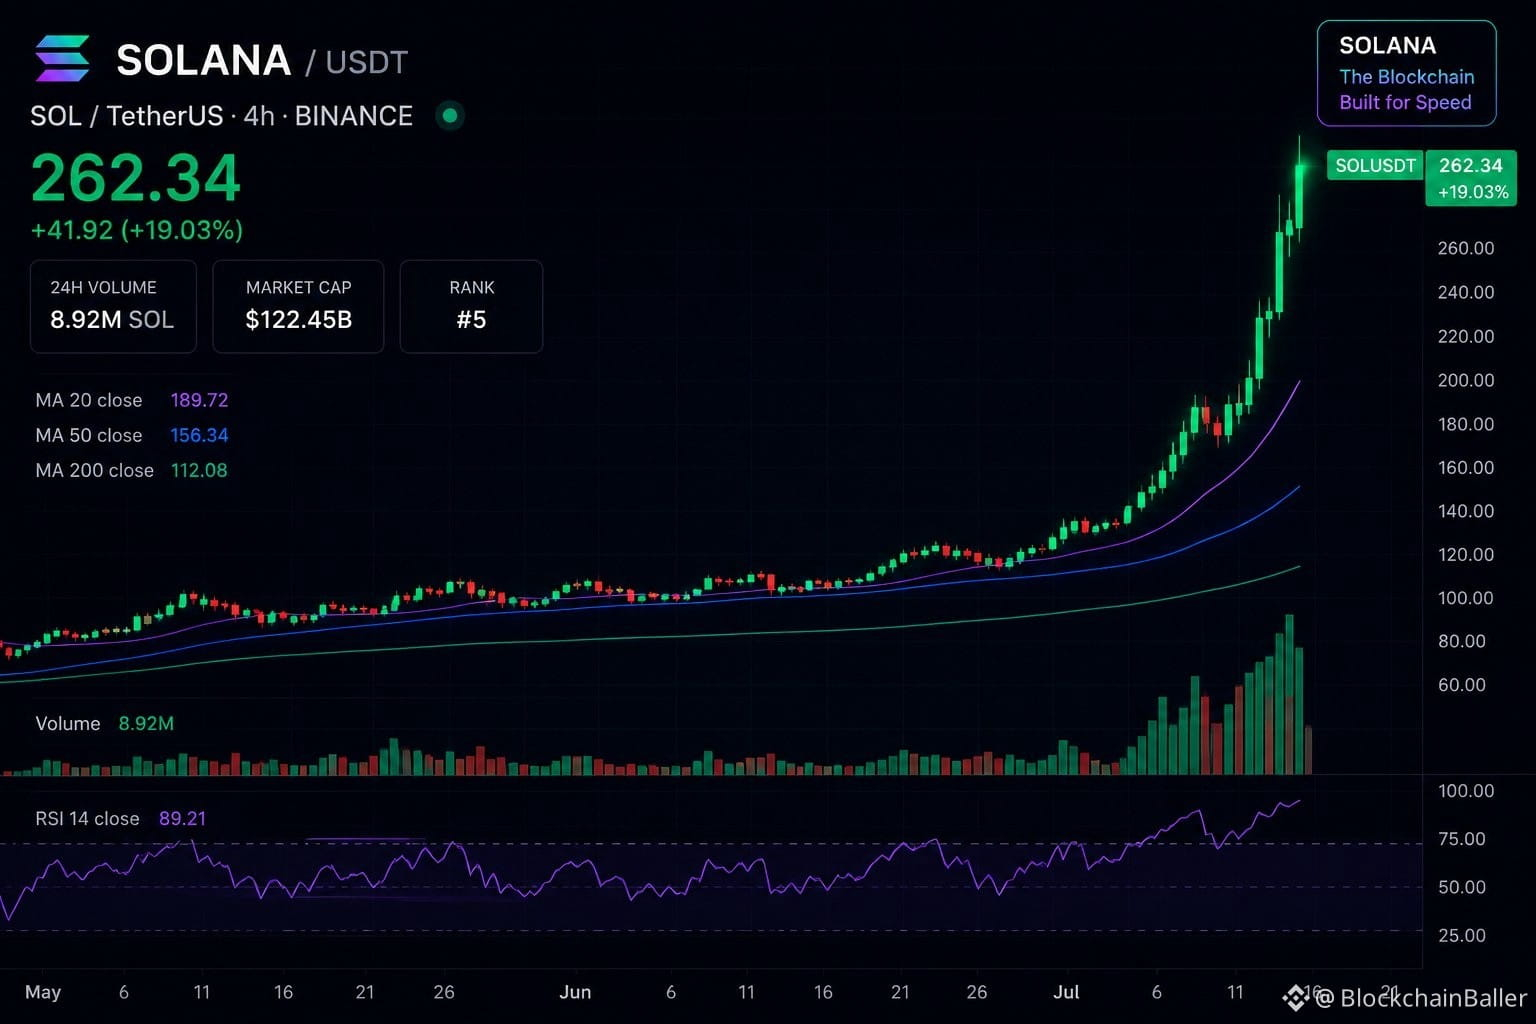Open the MARKET CAP $122.45B card
1536x1024 pixels.
(x=298, y=306)
